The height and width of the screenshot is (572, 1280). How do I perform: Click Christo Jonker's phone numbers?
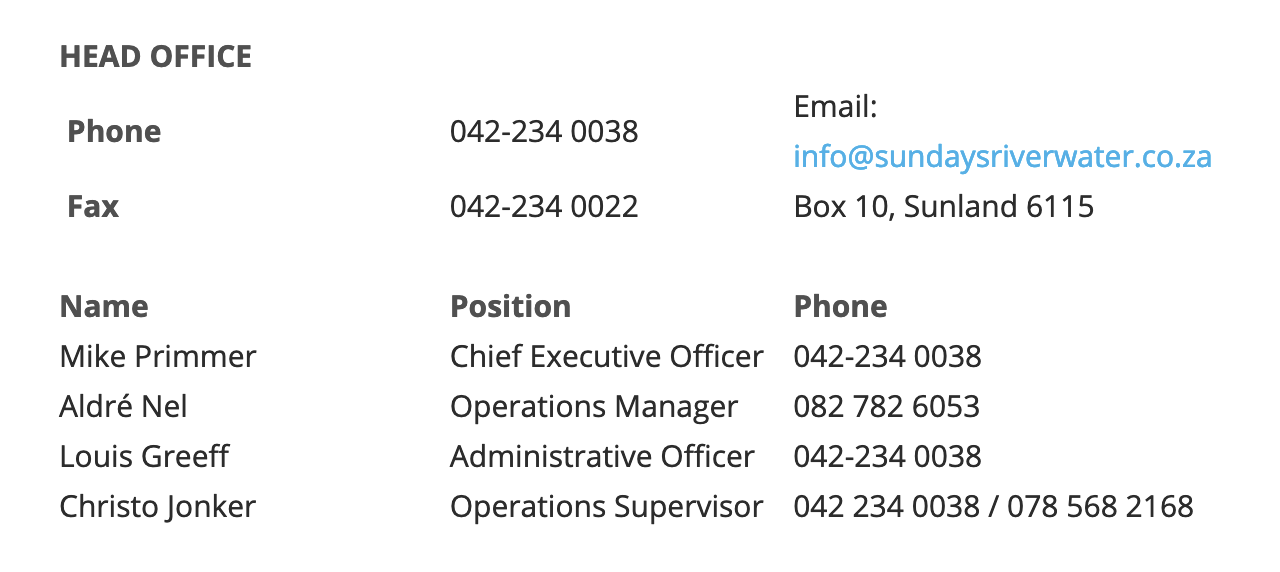tap(993, 507)
